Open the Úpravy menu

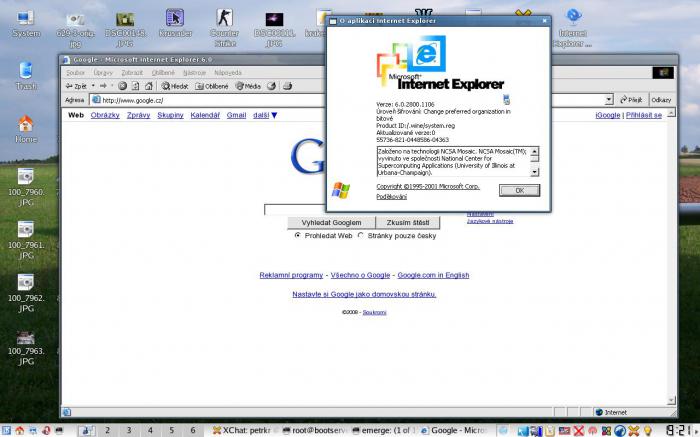coord(103,72)
